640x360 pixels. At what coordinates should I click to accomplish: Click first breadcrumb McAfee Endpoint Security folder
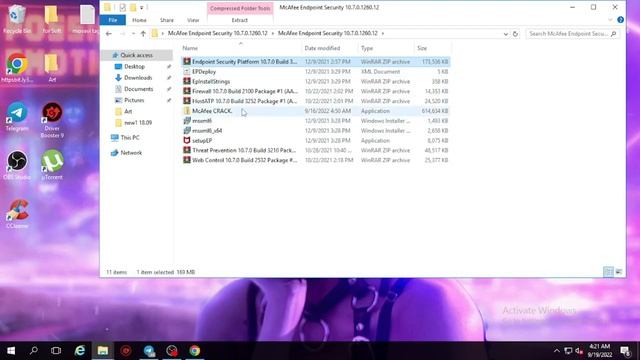coord(218,33)
